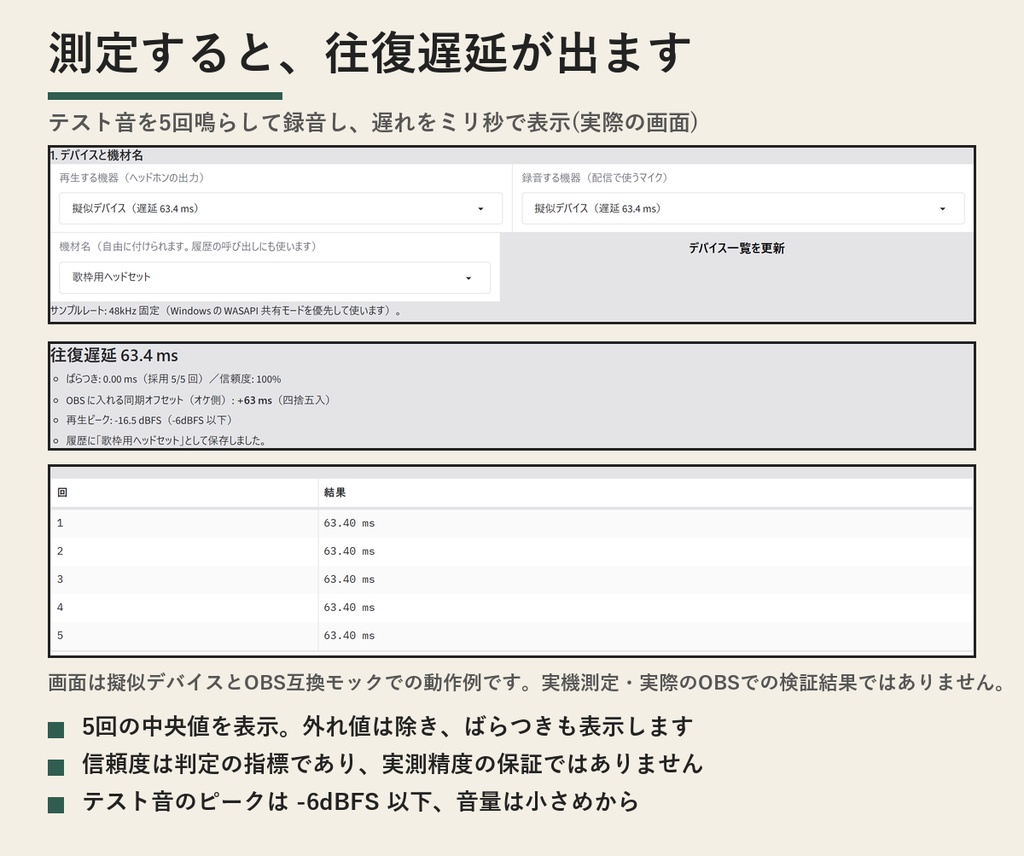Open the 録音する機器 recording device dropdown
This screenshot has width=1024, height=856.
click(743, 208)
